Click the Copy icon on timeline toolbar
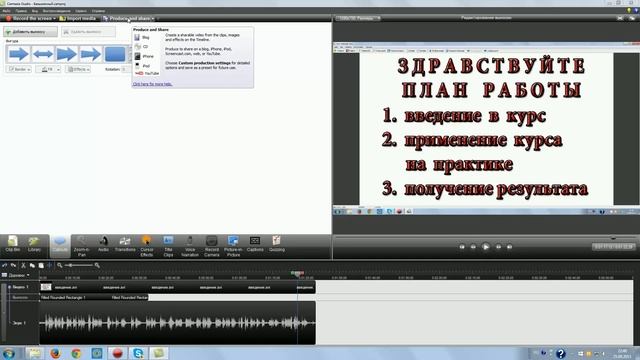 32,265
